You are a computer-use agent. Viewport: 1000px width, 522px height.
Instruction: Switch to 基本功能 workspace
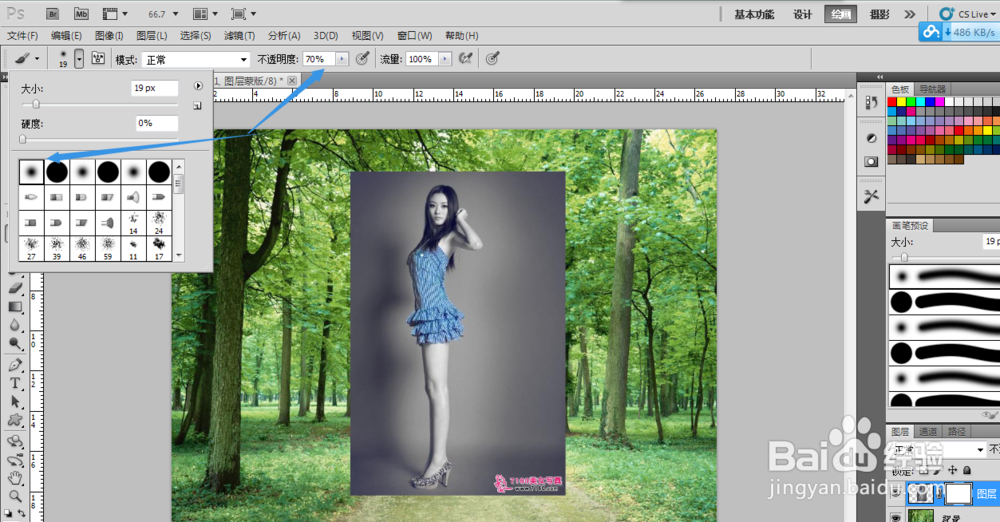click(754, 14)
